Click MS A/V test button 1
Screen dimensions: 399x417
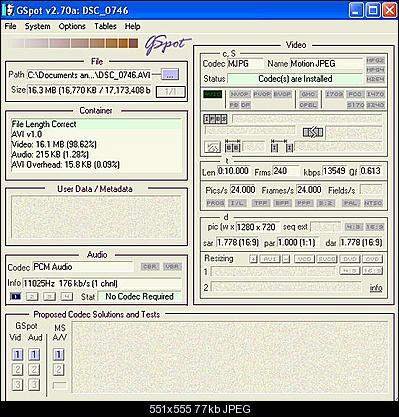tap(59, 354)
